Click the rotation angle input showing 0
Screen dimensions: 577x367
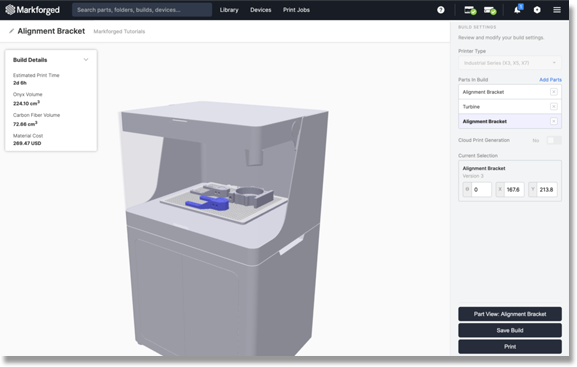click(x=481, y=190)
